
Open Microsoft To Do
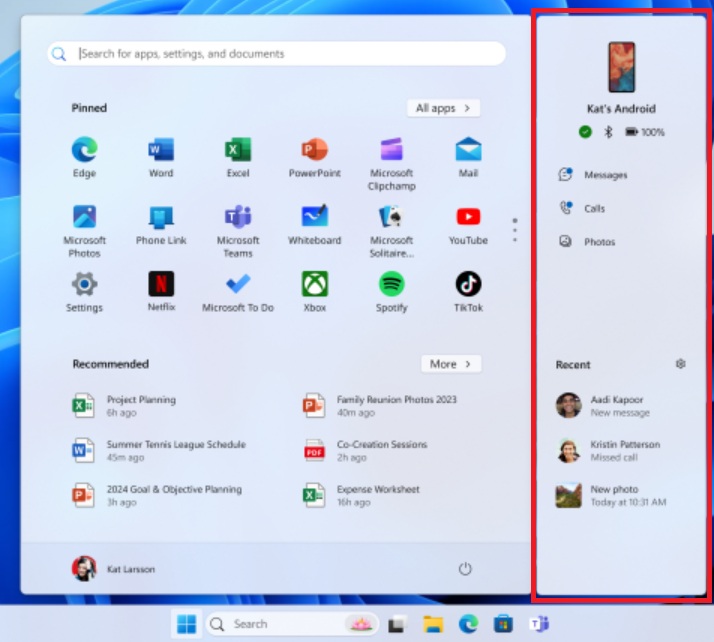238,292
